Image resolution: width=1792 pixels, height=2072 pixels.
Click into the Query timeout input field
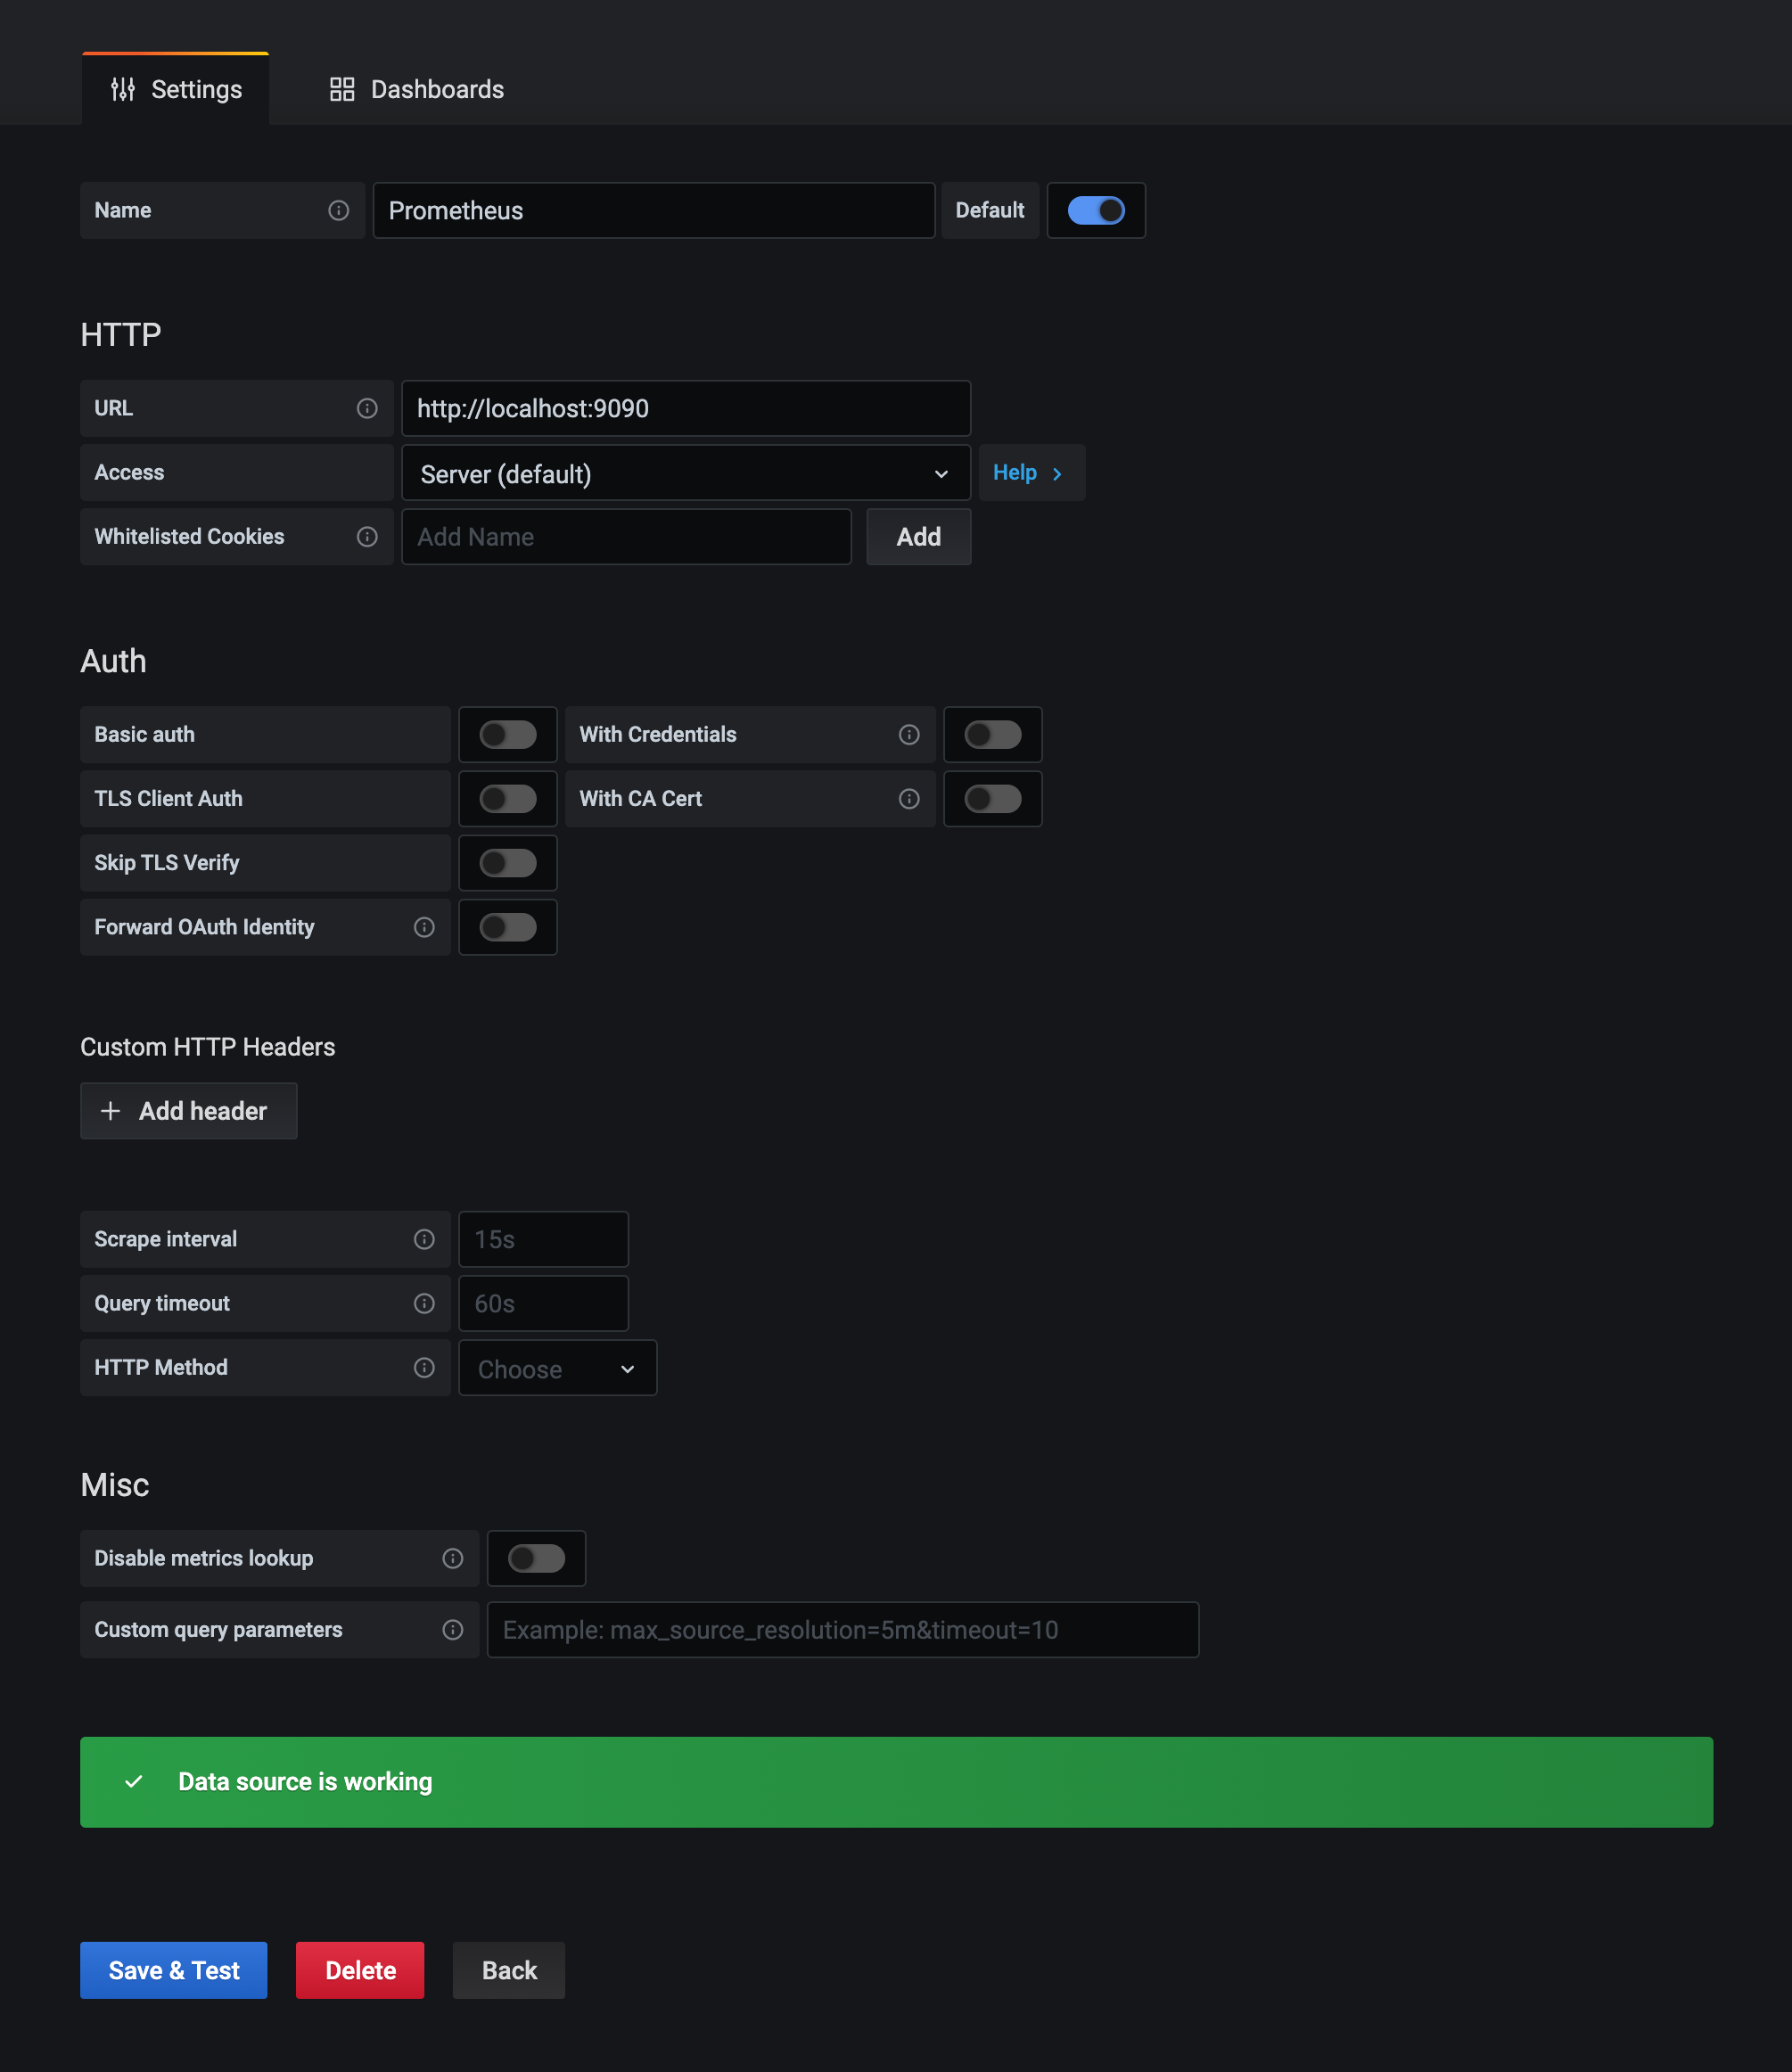click(x=543, y=1303)
